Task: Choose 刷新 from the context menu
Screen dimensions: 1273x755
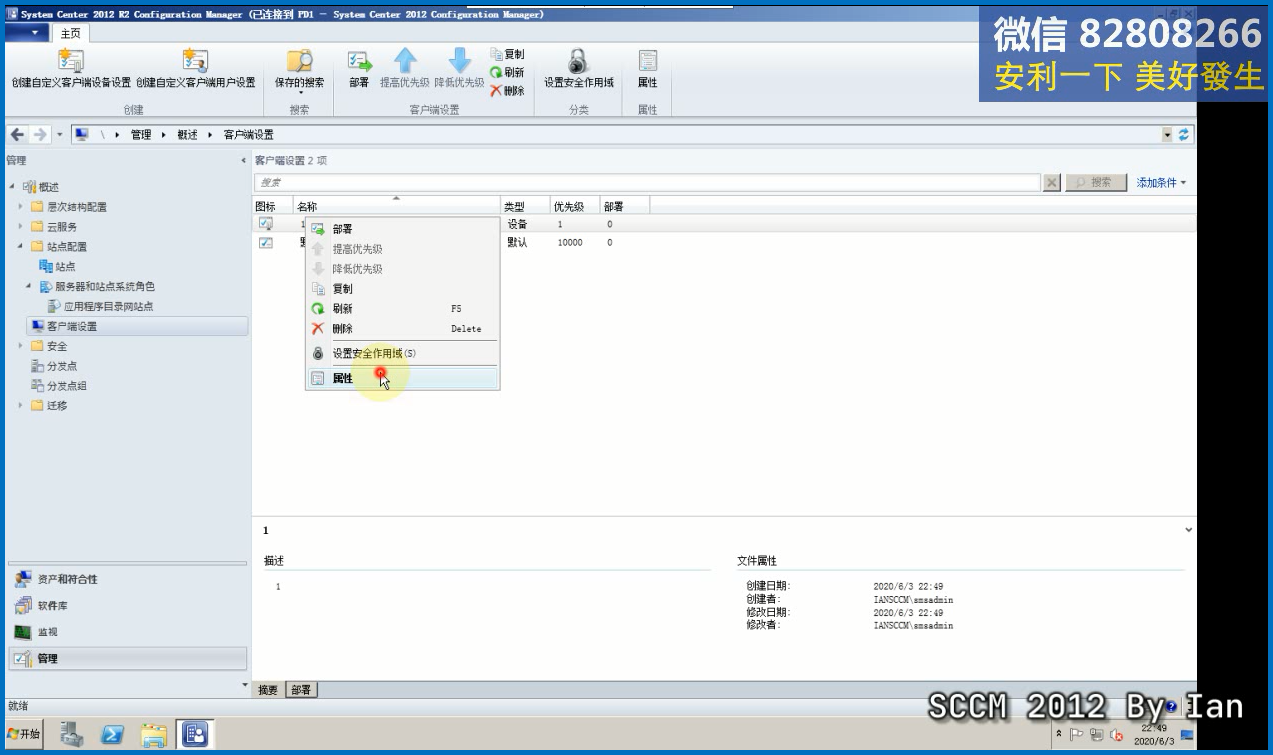Action: click(401, 309)
